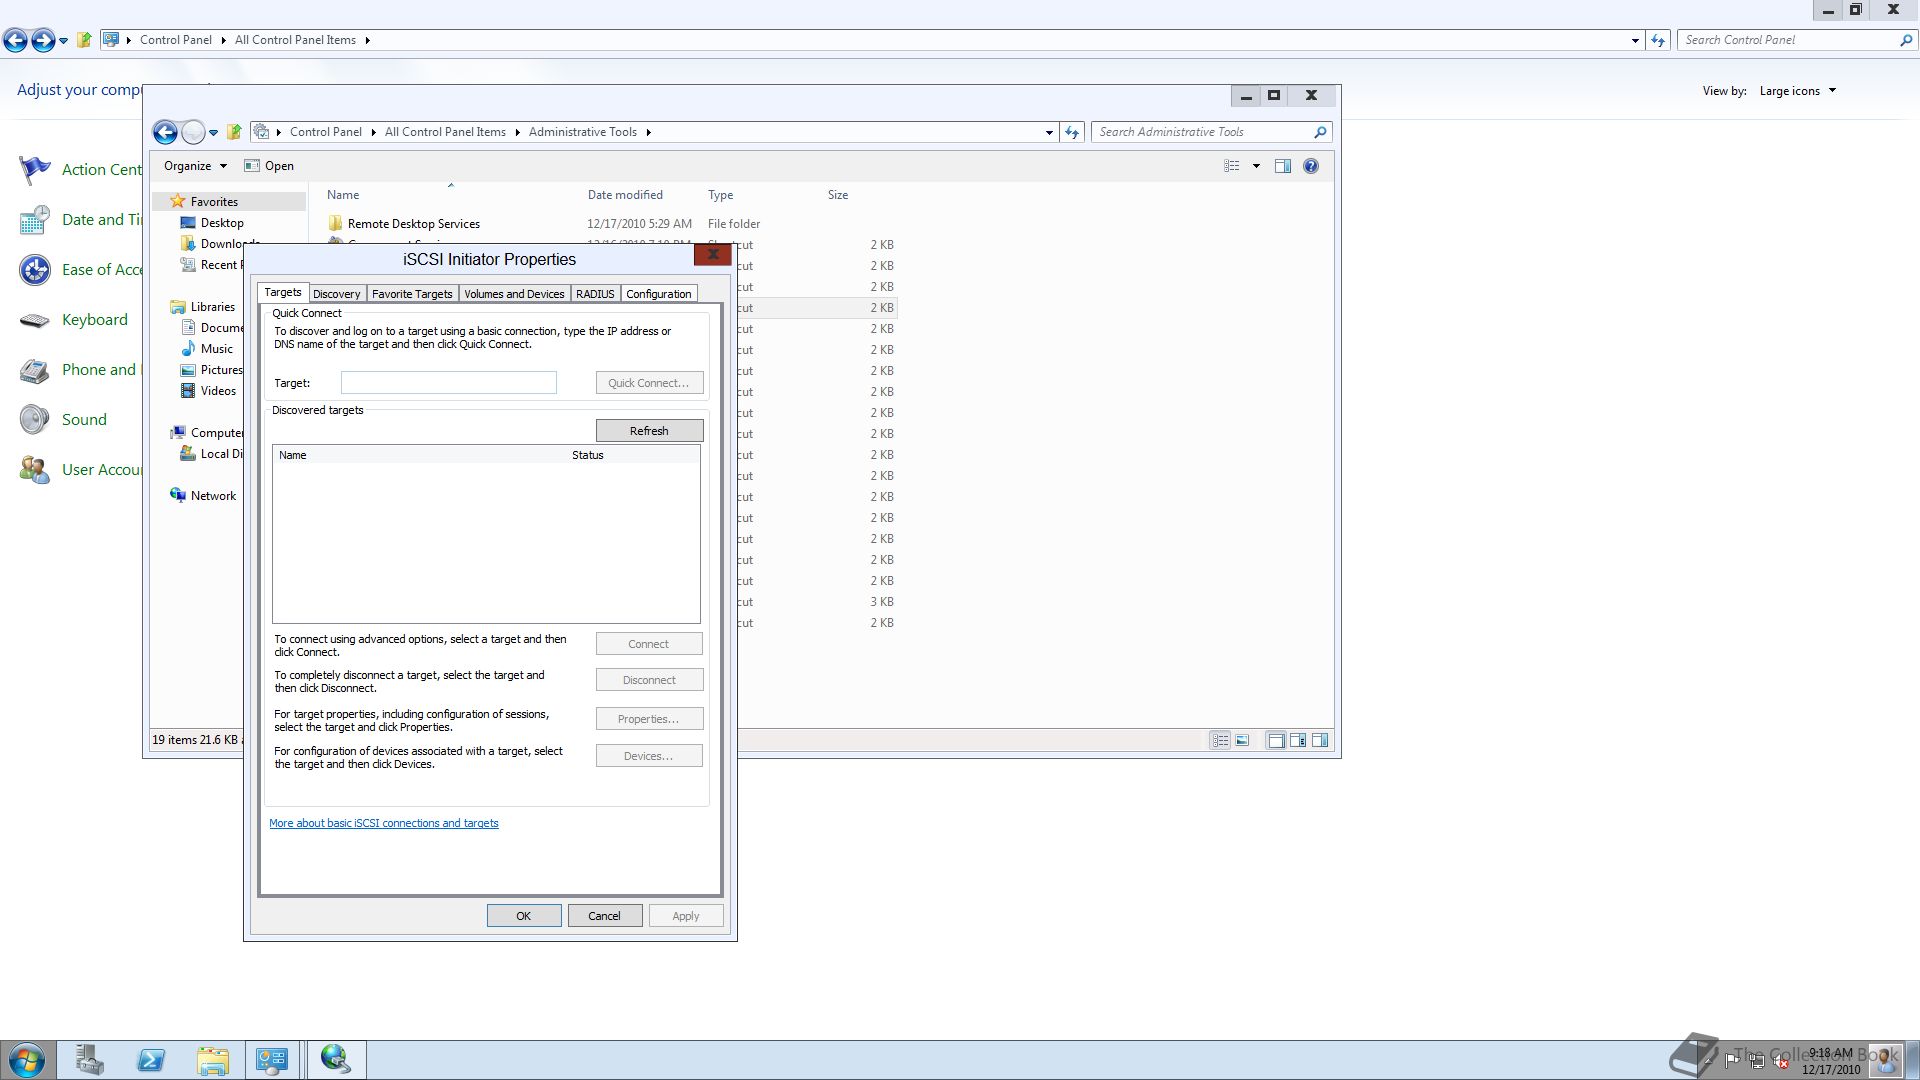The width and height of the screenshot is (1920, 1080).
Task: Open the basic iSCSI connections help link
Action: pos(384,824)
